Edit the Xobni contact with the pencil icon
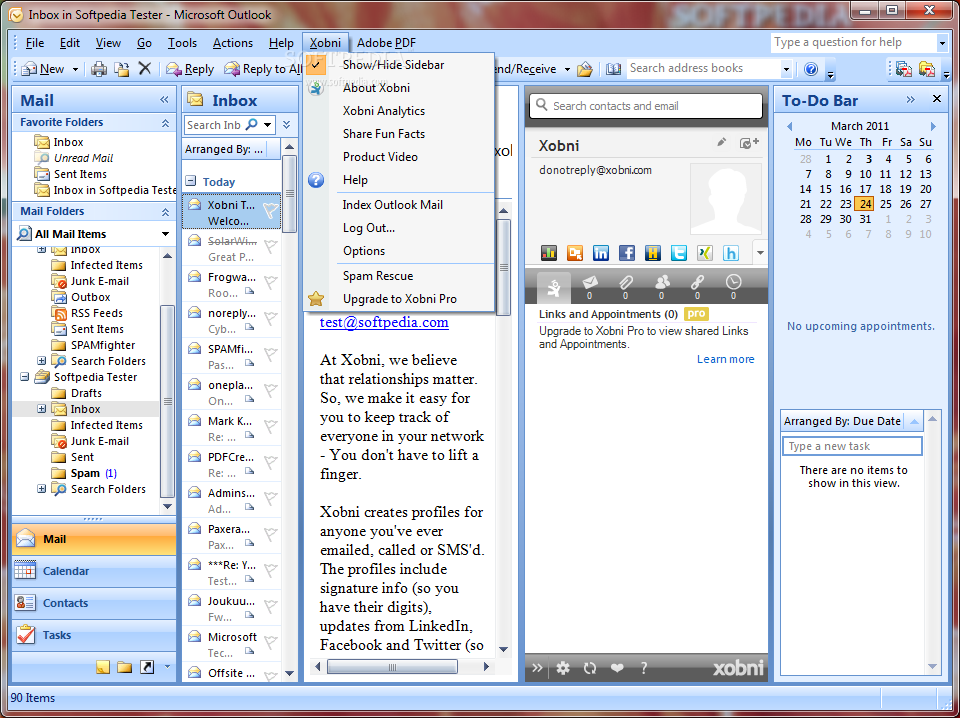The width and height of the screenshot is (960, 718). point(722,142)
